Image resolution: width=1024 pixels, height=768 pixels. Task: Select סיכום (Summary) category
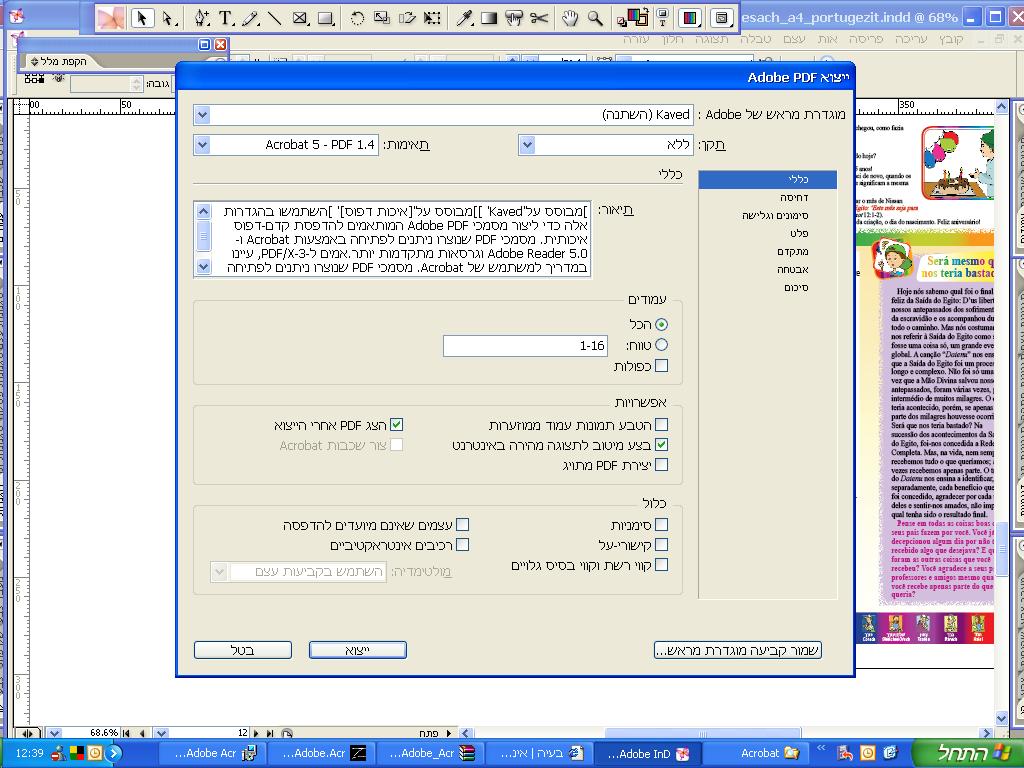pos(767,287)
